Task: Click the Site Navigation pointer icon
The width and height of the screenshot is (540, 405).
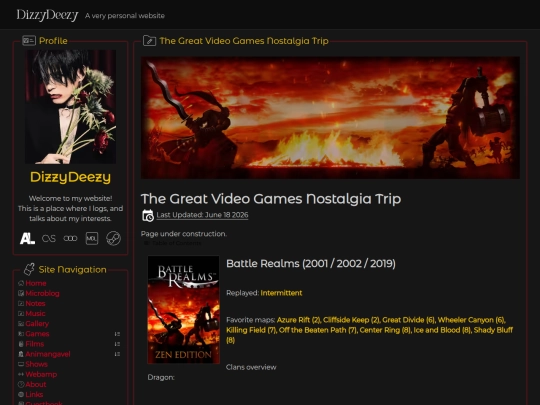Action: pyautogui.click(x=29, y=269)
